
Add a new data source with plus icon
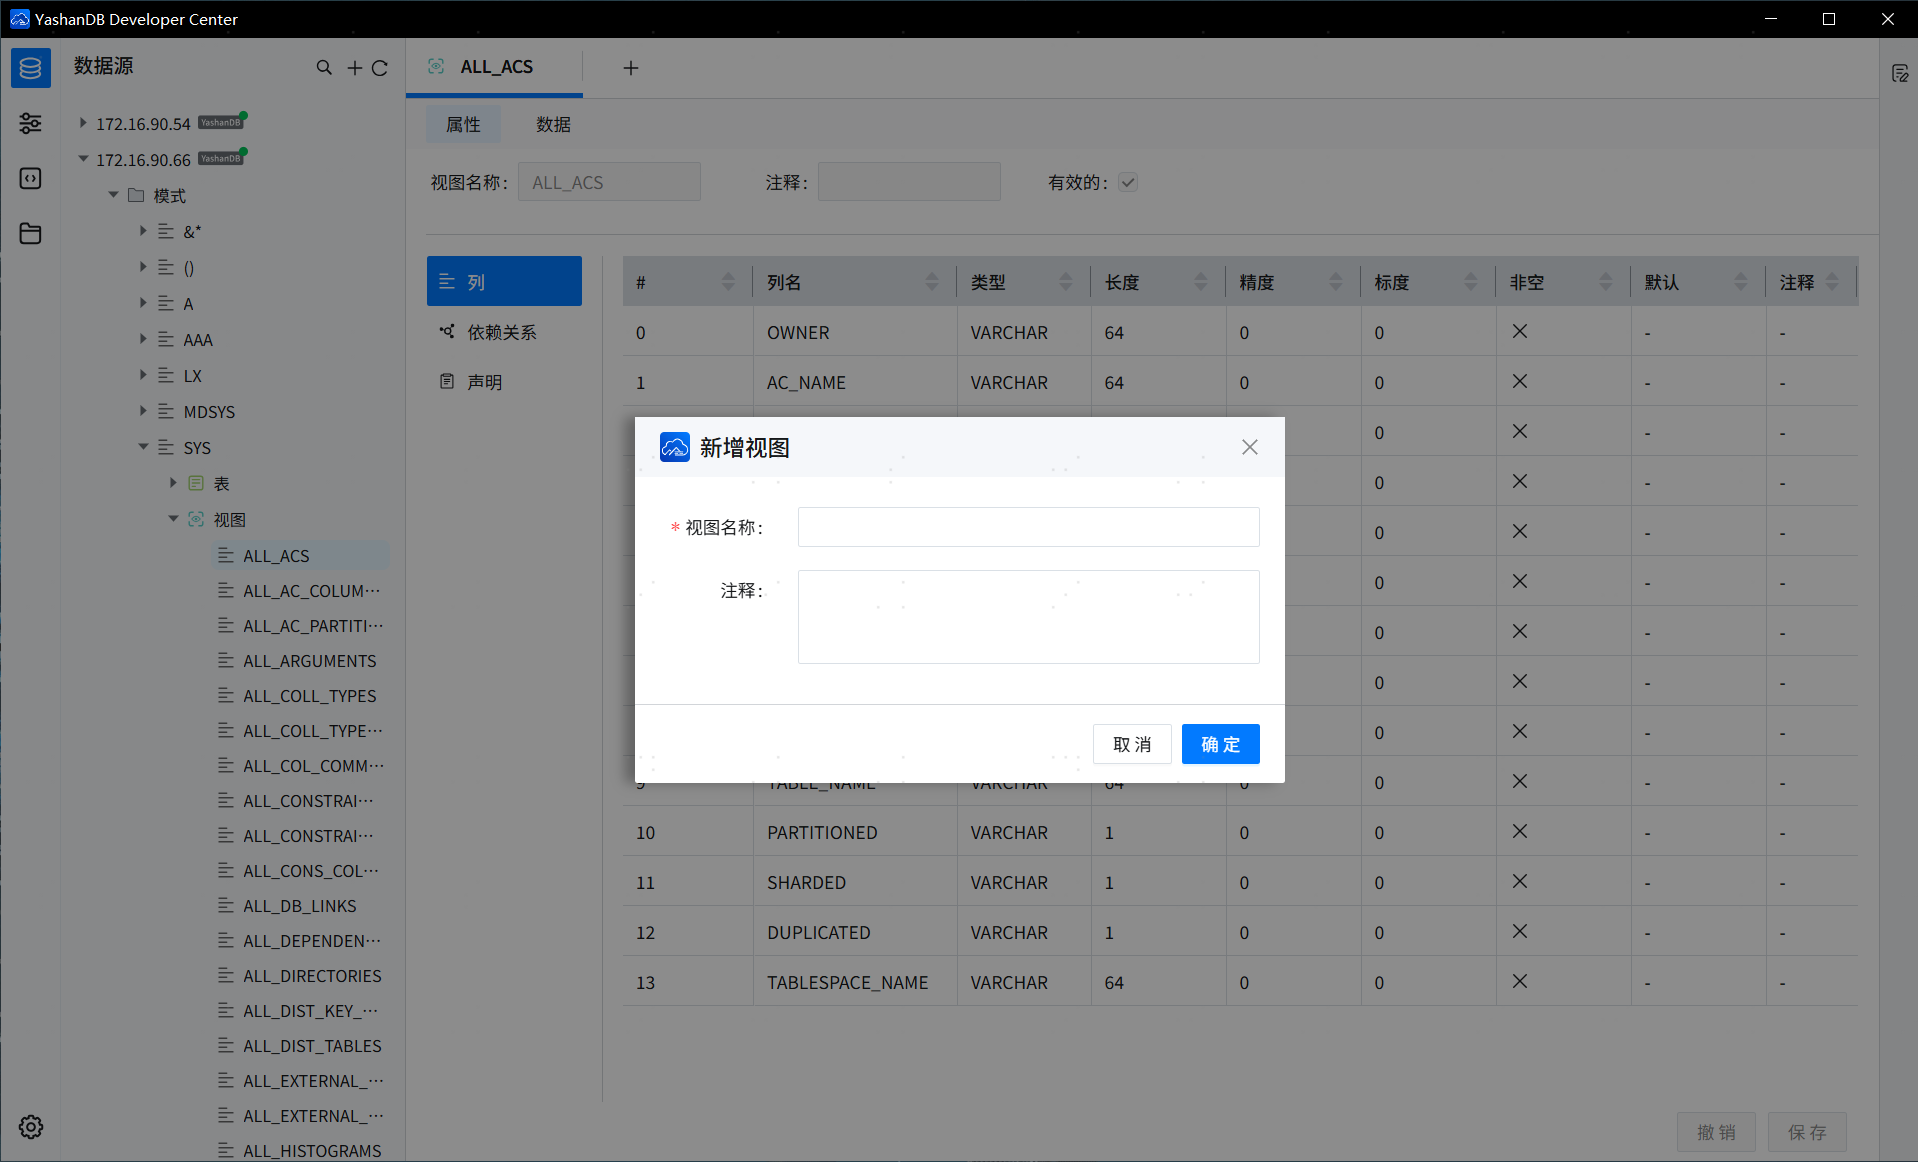pos(354,67)
